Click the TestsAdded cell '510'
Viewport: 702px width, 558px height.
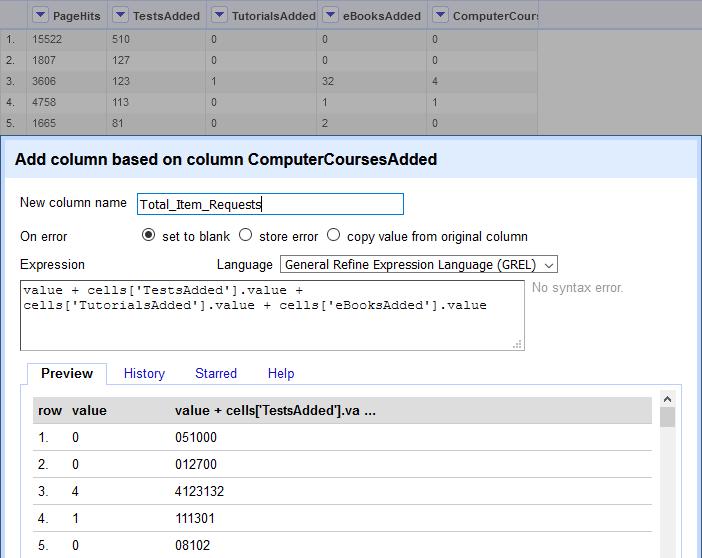tap(121, 39)
